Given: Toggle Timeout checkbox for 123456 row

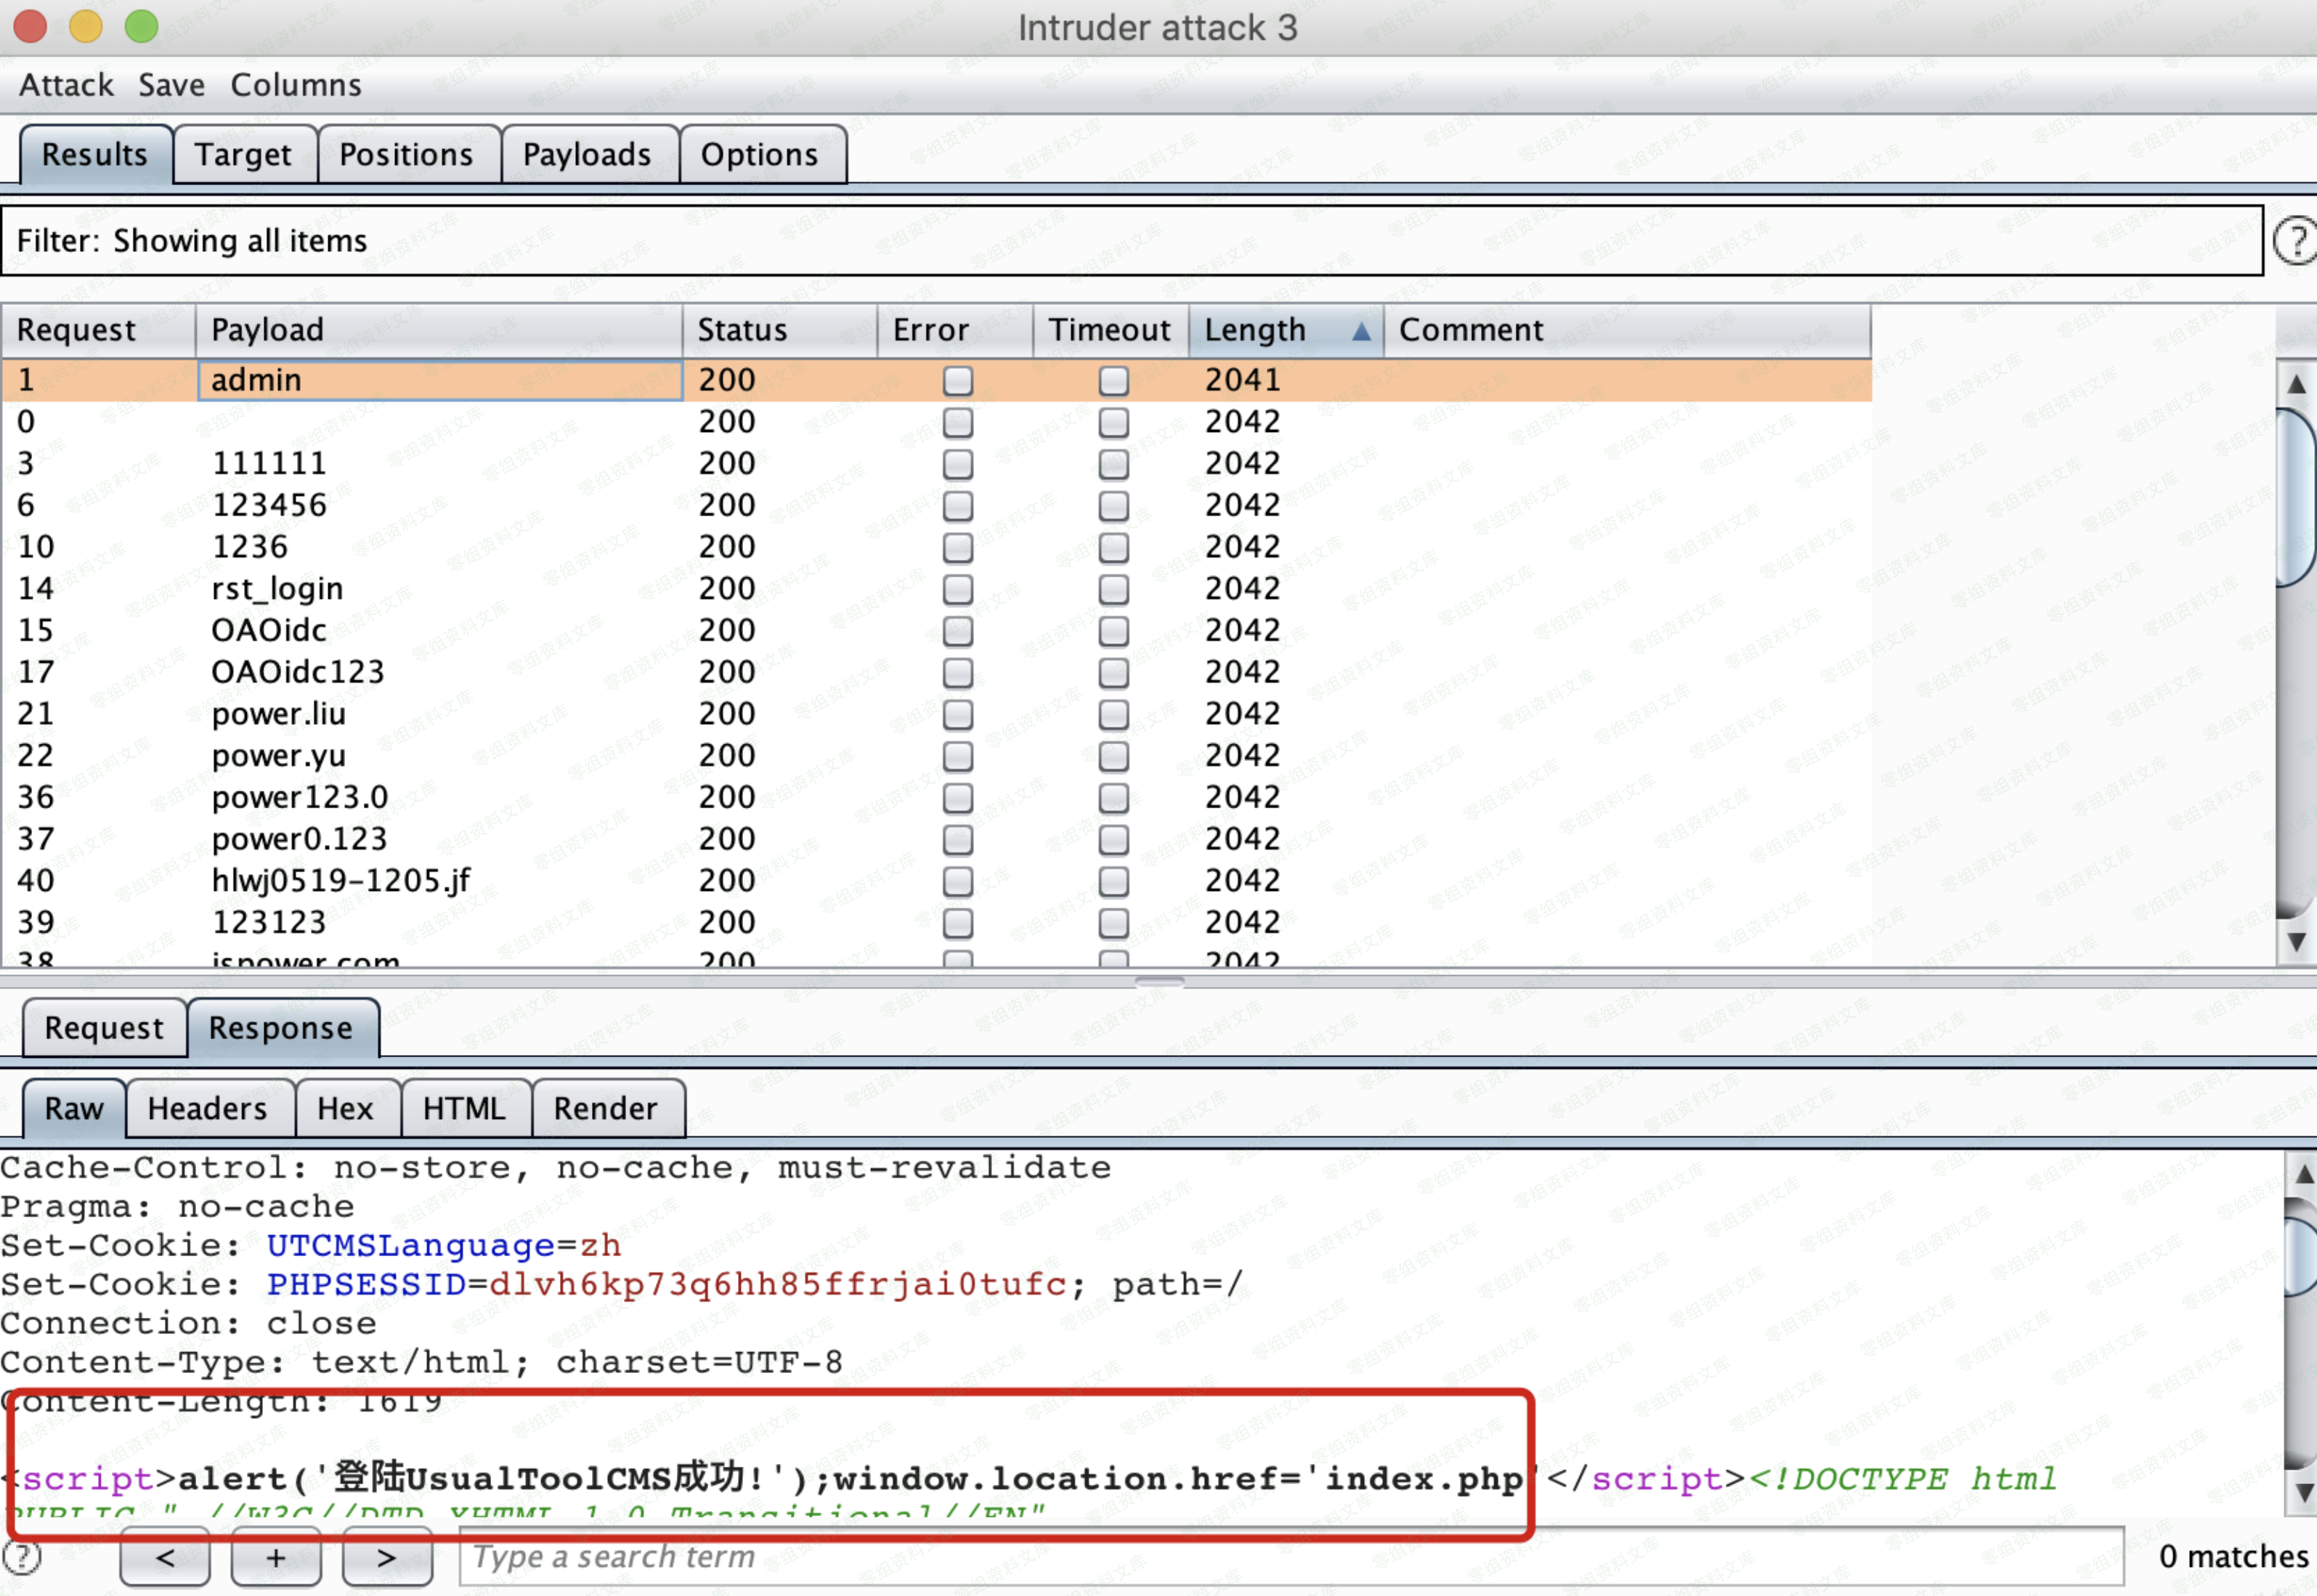Looking at the screenshot, I should click(x=1113, y=506).
